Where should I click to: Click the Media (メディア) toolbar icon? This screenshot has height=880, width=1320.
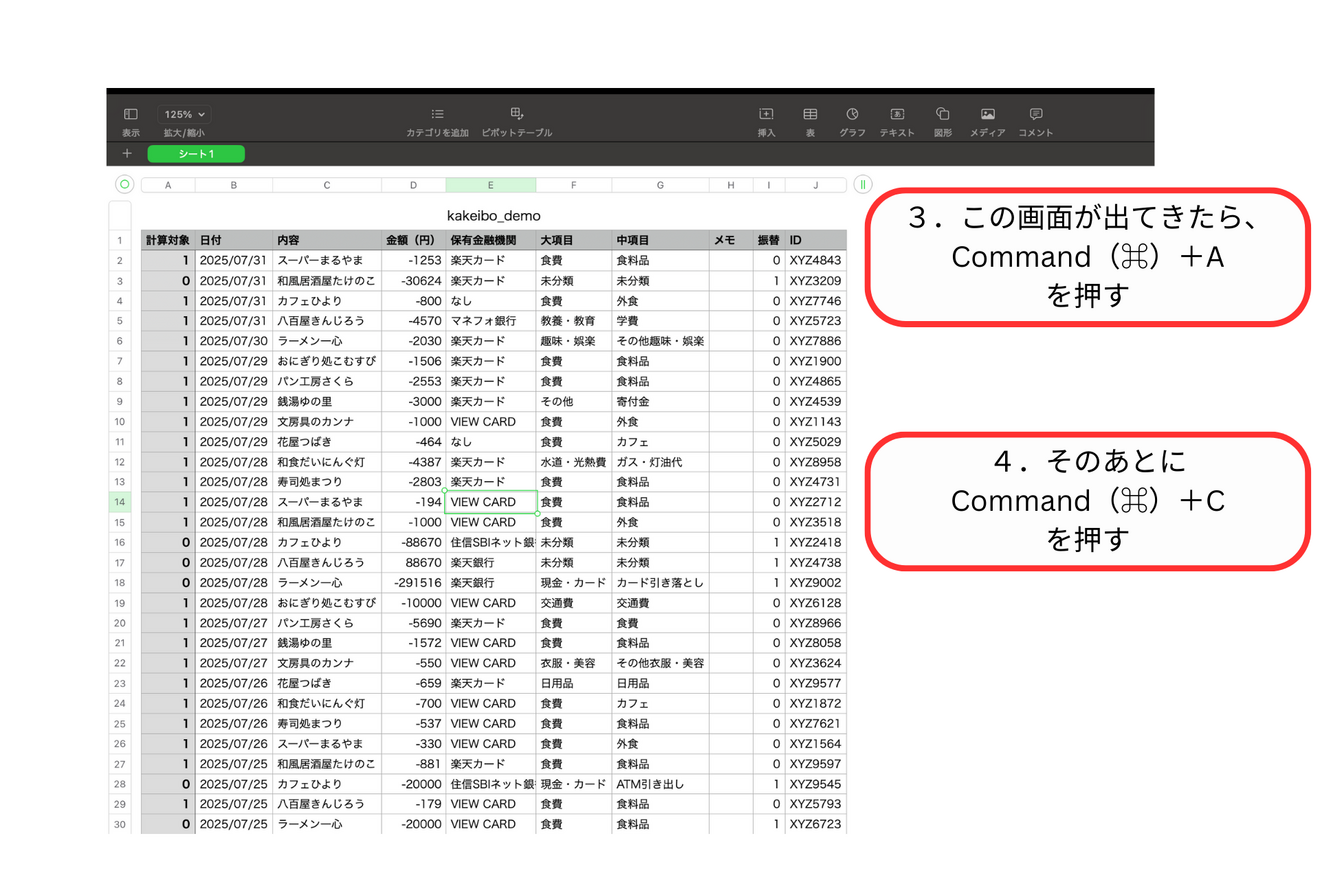988,114
